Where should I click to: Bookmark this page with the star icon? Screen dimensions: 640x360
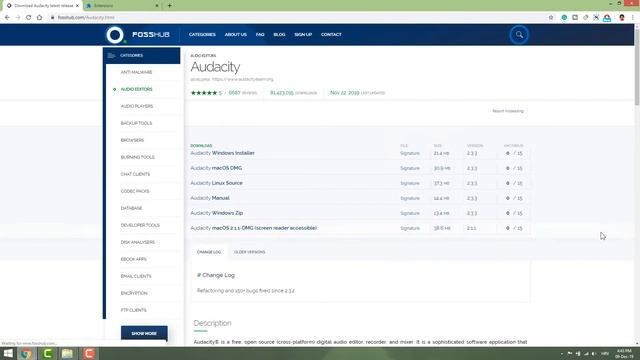click(x=551, y=18)
